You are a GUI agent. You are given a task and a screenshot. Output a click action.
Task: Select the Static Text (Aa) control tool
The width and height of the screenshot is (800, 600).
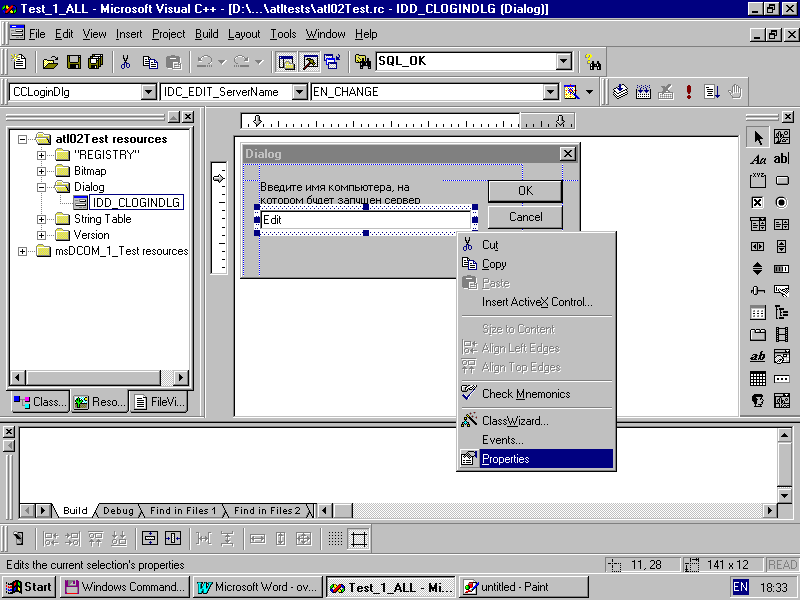[x=758, y=159]
